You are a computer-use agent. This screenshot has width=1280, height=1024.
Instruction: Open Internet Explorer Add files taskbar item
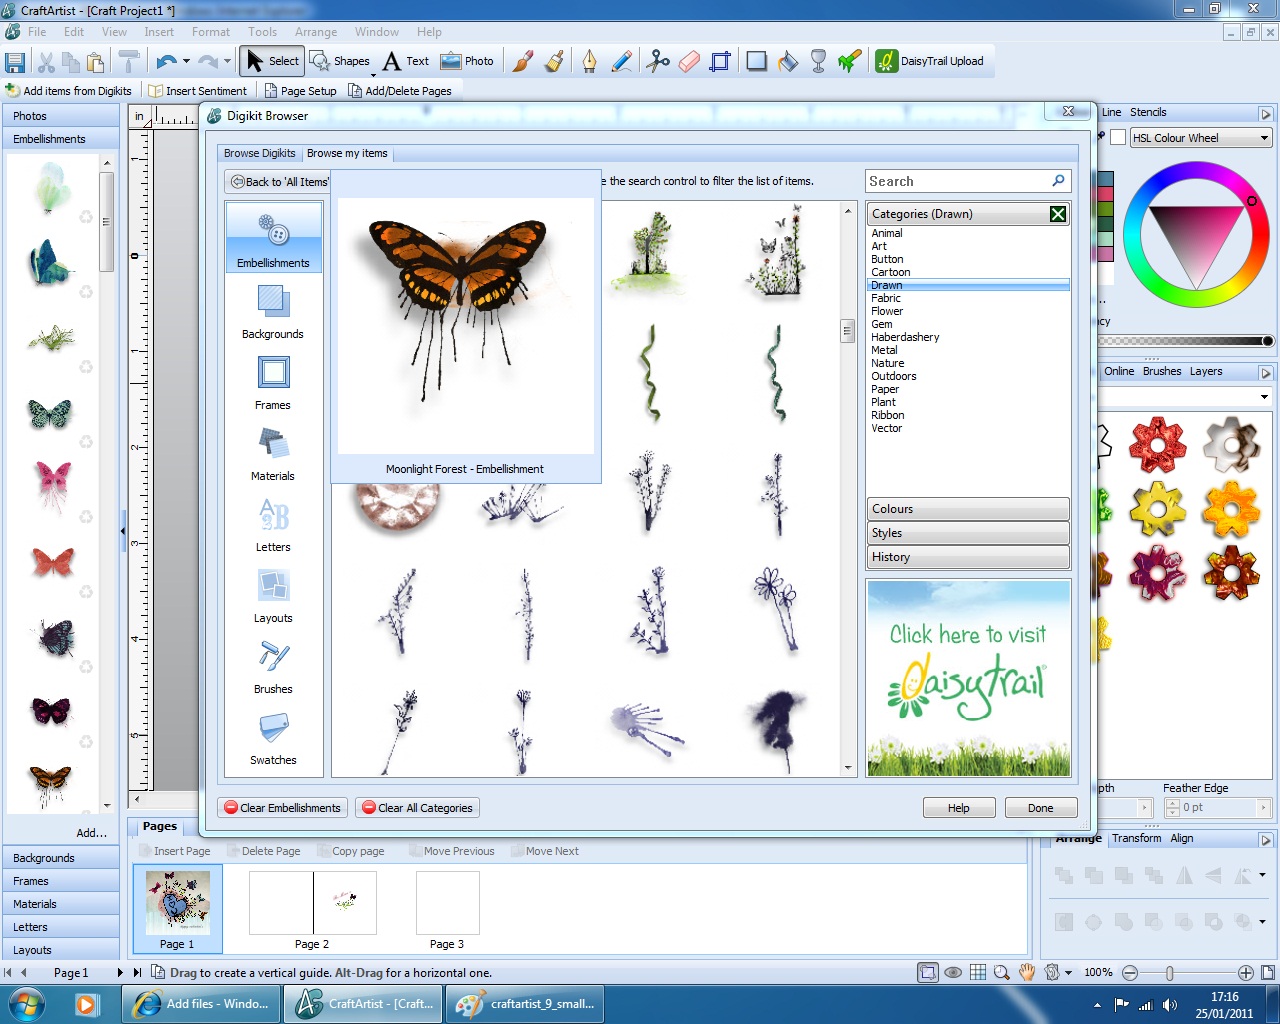(x=203, y=1003)
